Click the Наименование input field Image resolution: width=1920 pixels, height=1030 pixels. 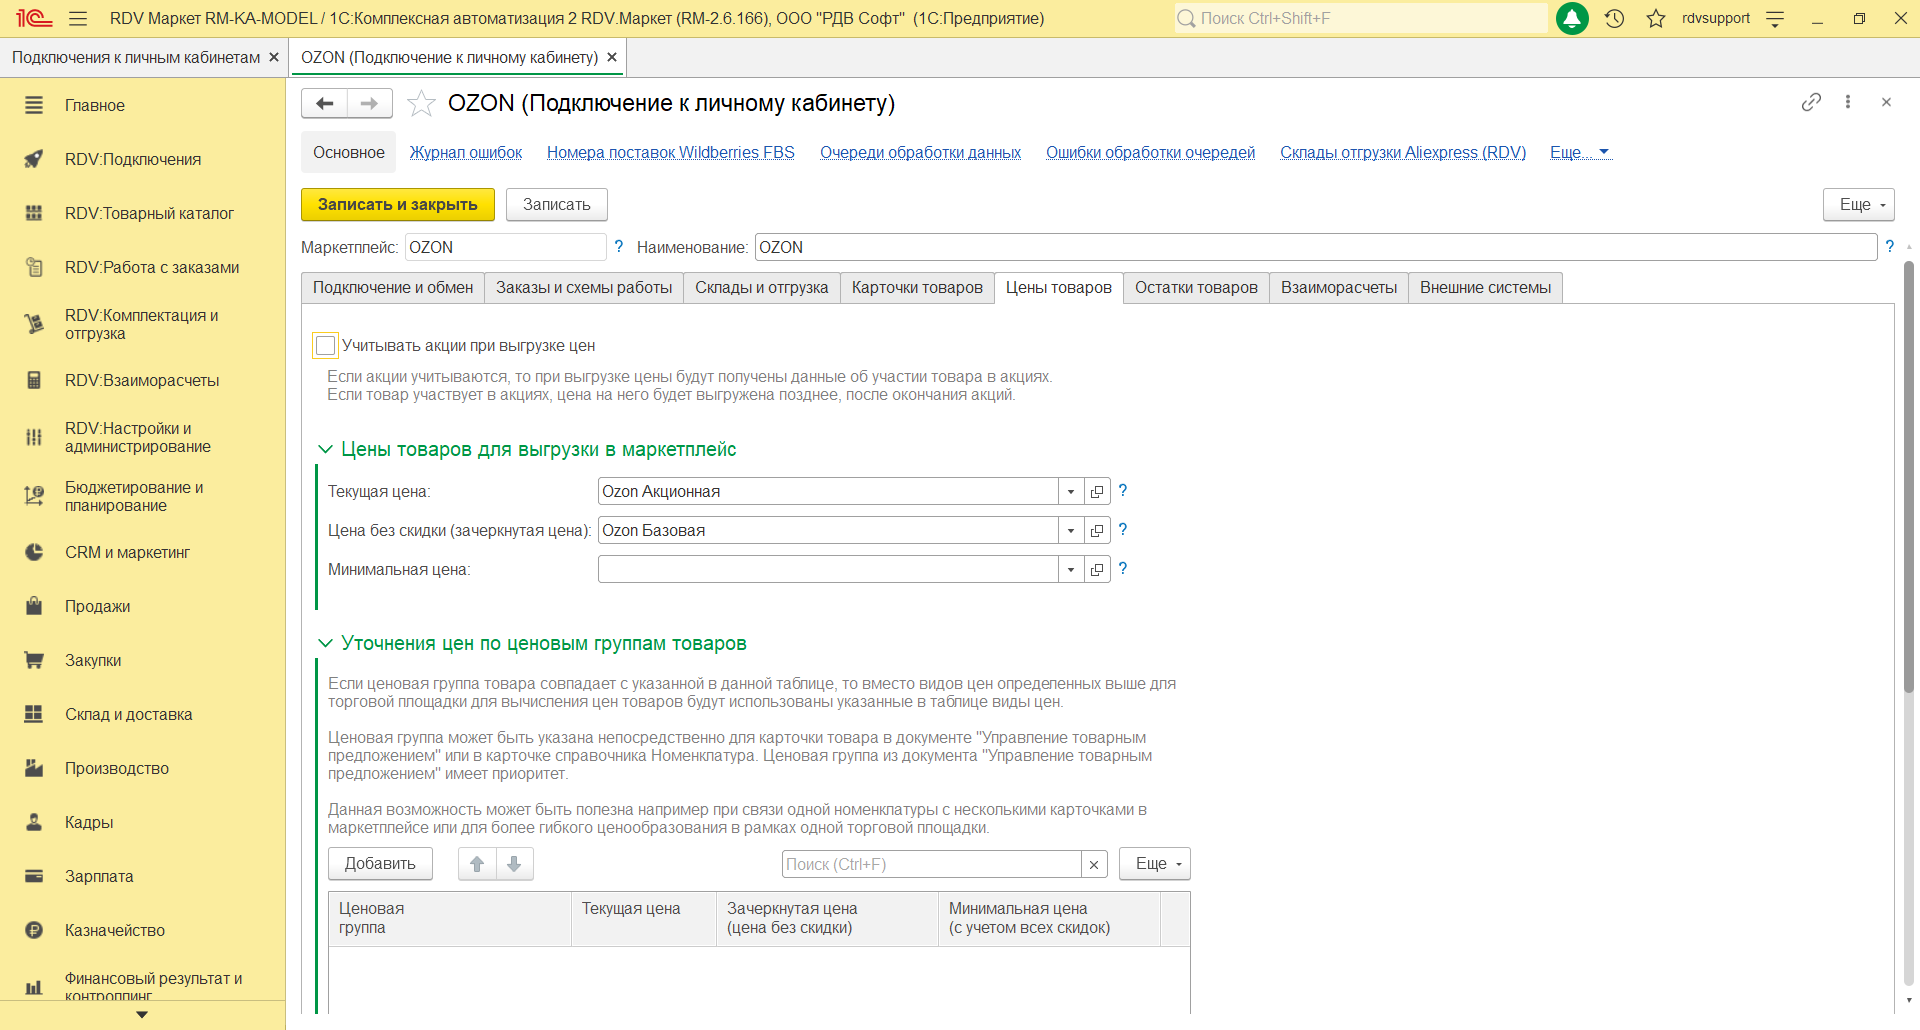click(1314, 248)
